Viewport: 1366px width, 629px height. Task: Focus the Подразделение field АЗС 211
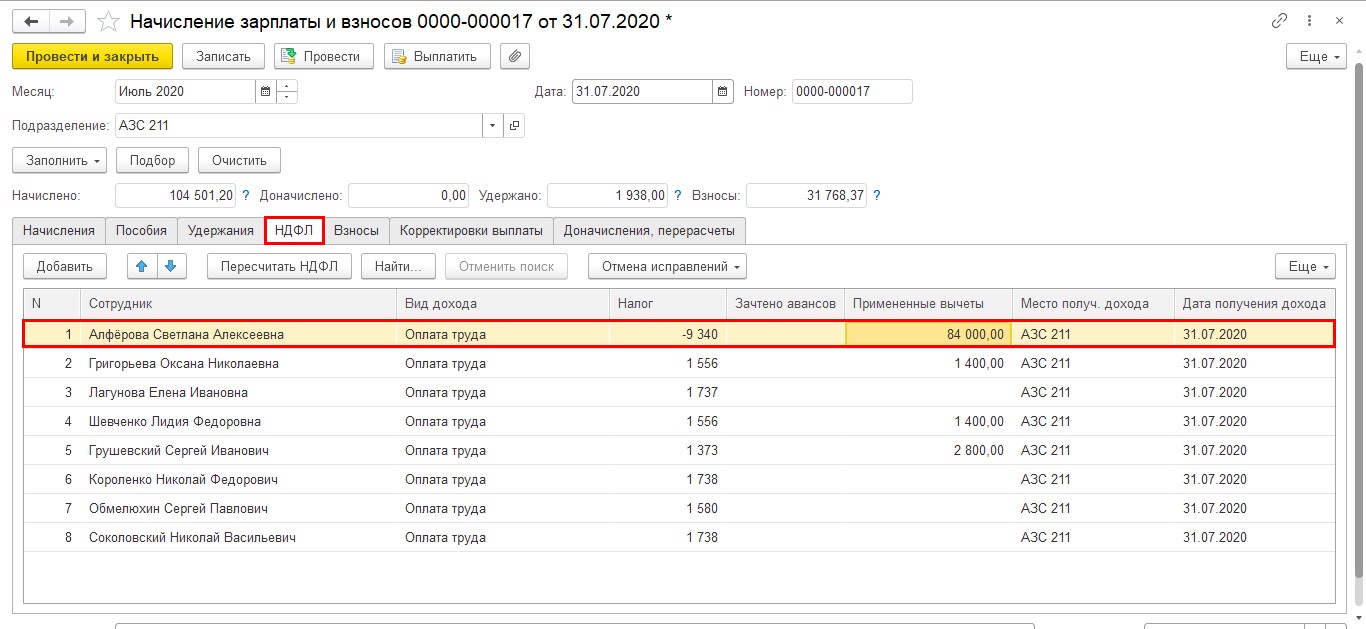coord(299,126)
